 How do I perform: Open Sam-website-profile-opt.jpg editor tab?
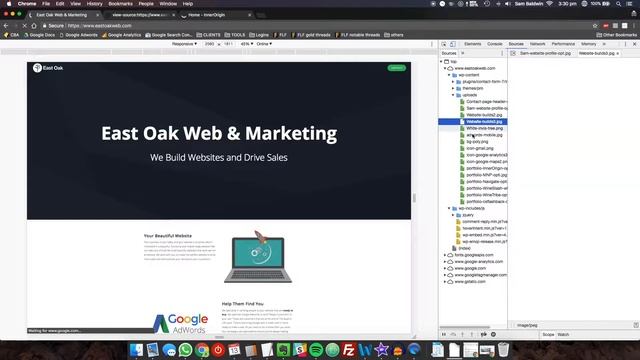click(x=545, y=53)
